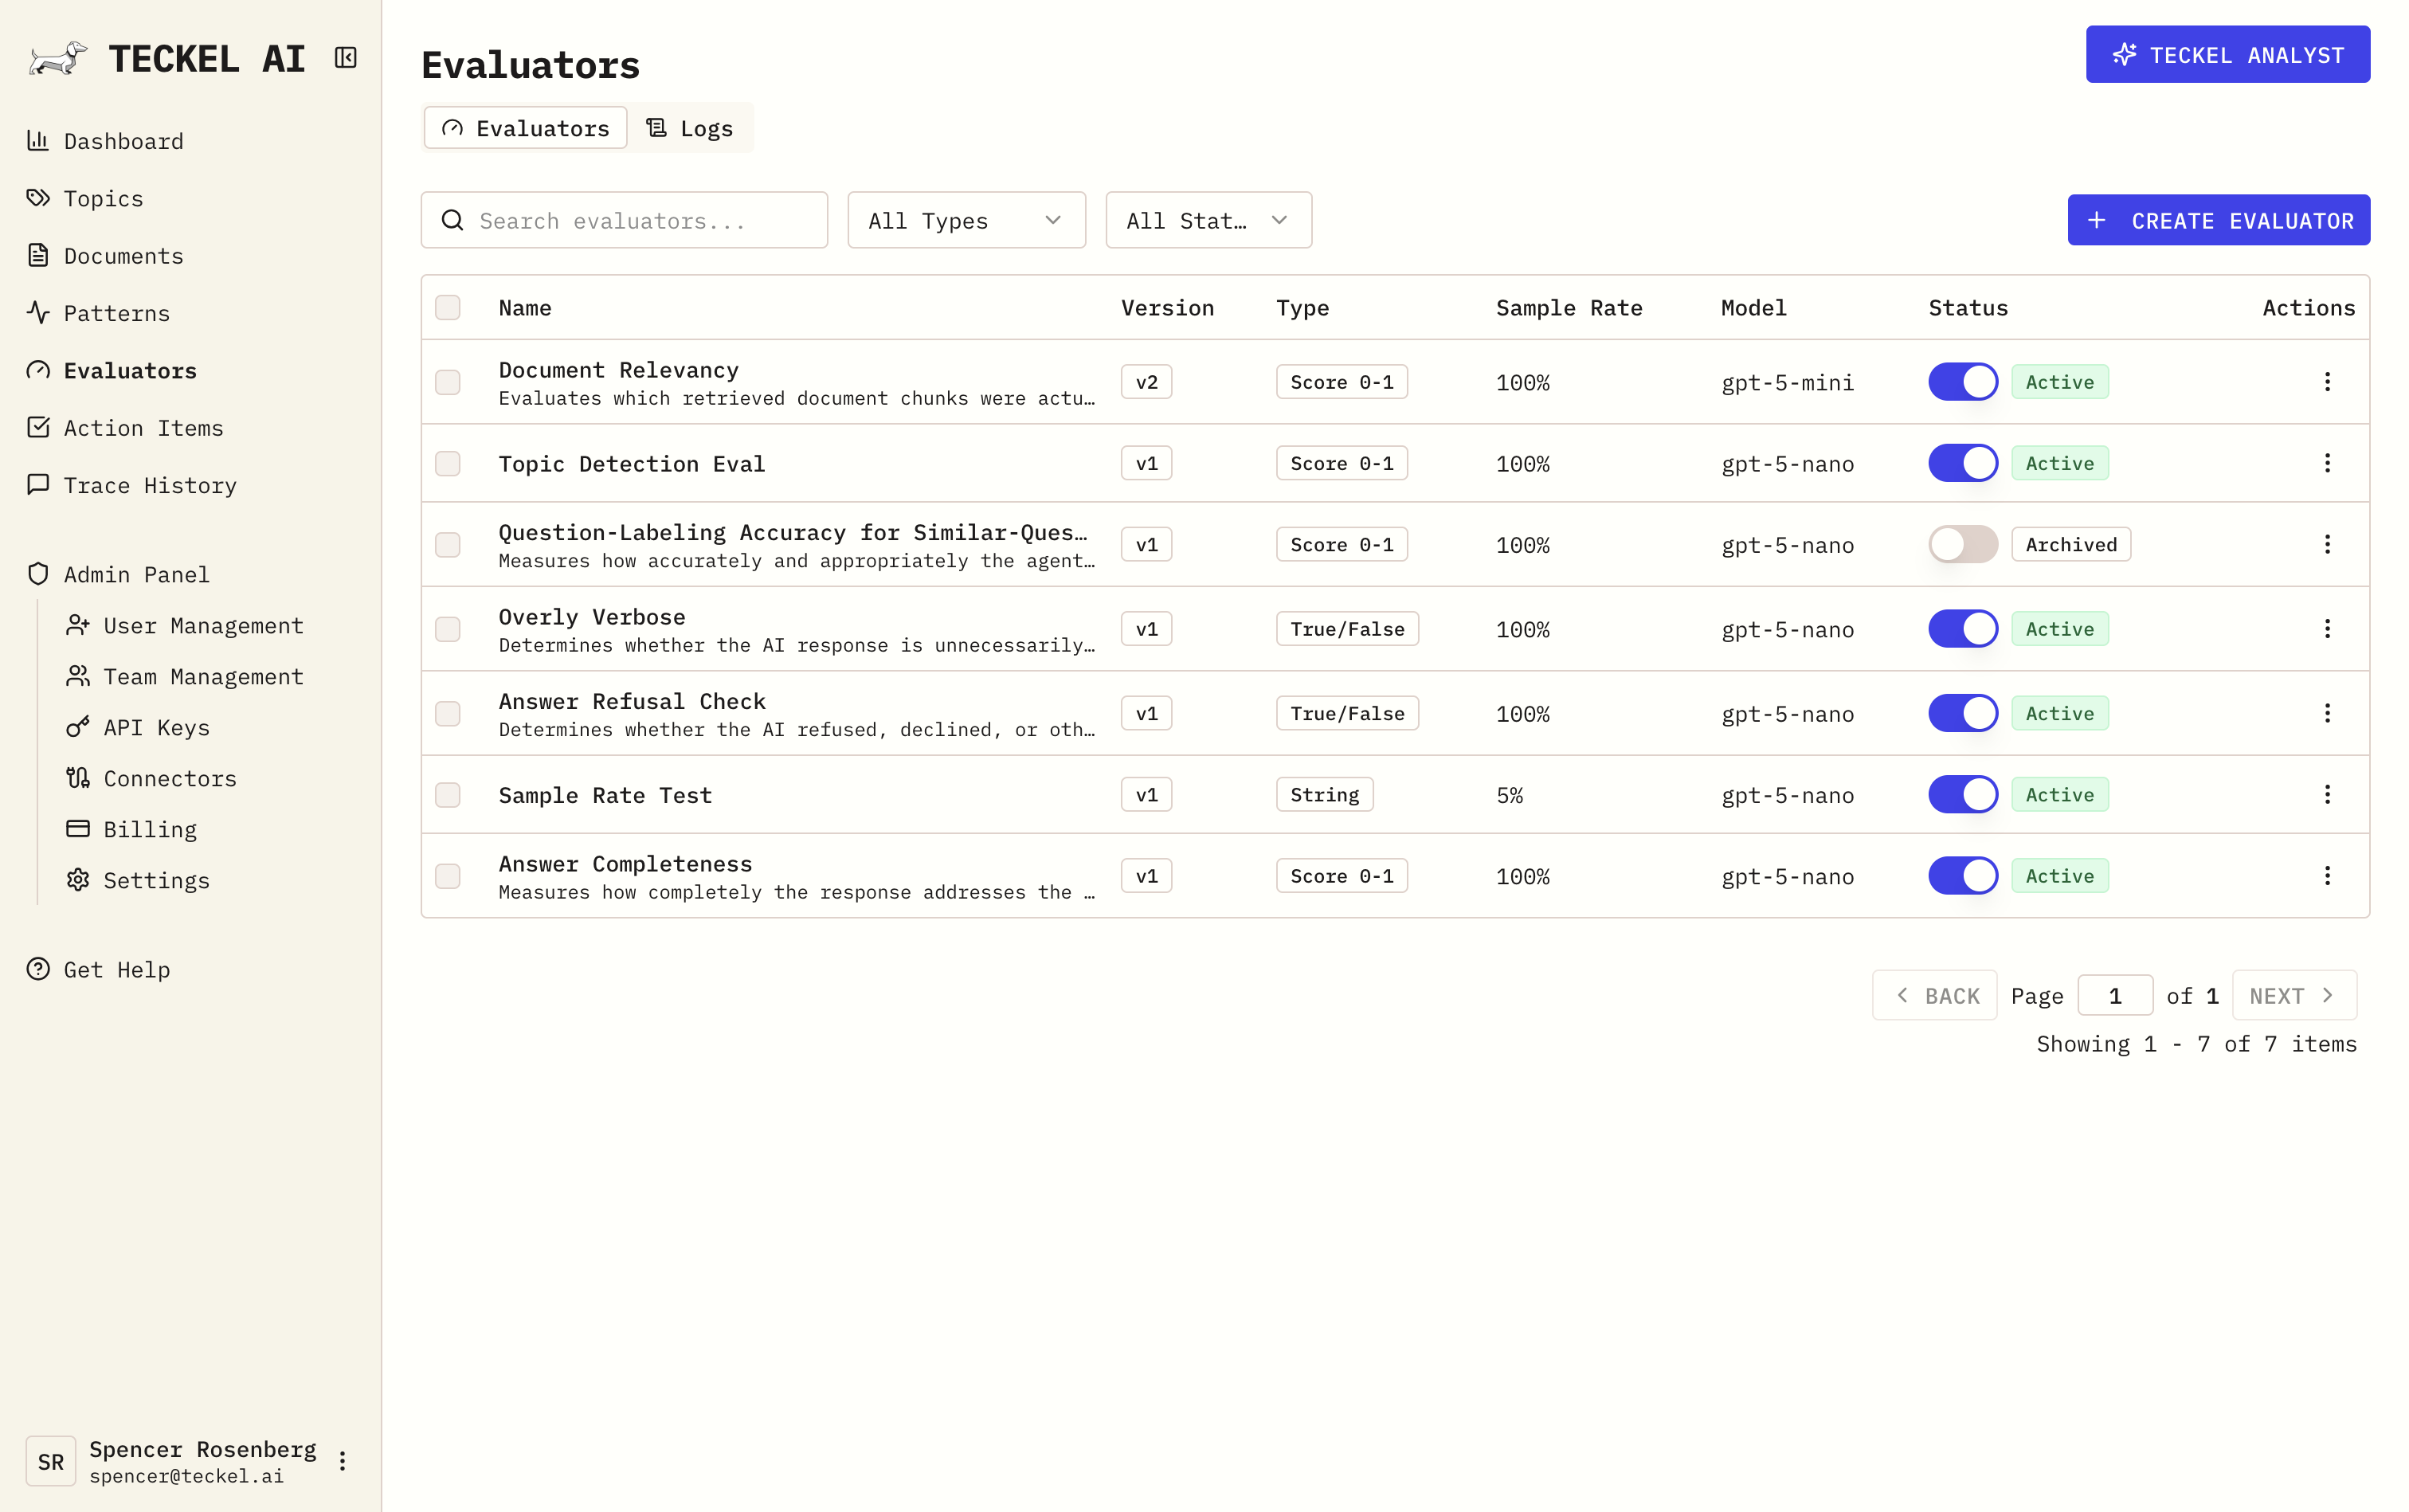Open Trace History in the sidebar

click(150, 485)
